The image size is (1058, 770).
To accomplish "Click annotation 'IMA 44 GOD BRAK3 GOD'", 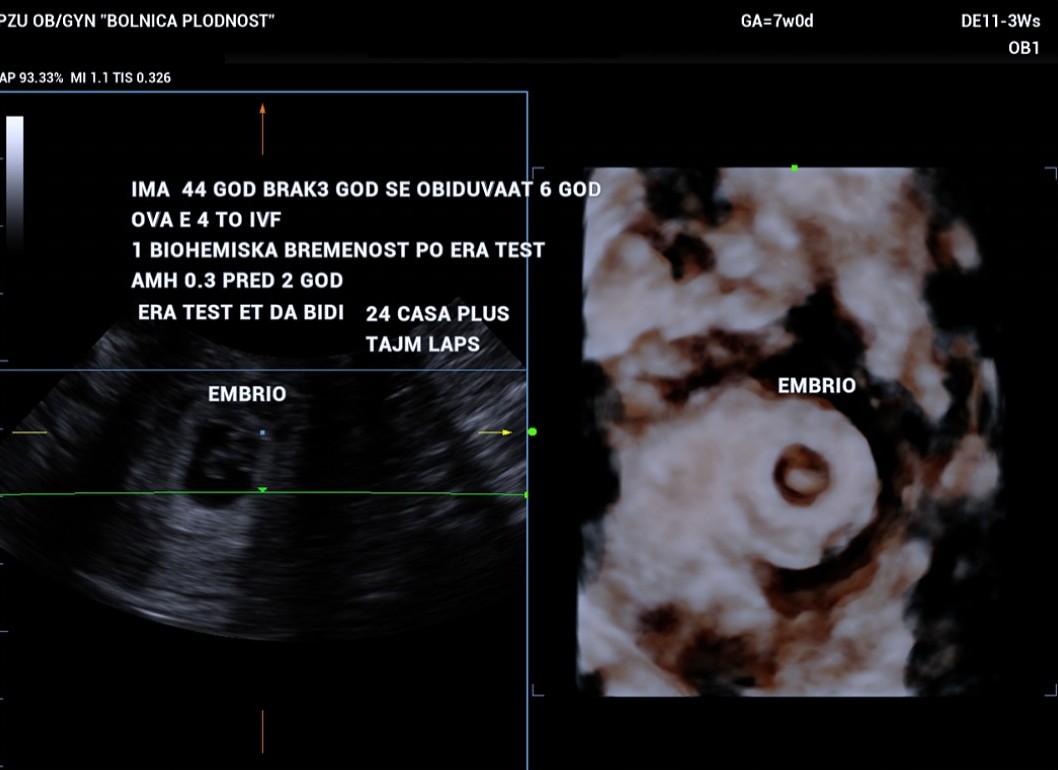I will point(254,190).
